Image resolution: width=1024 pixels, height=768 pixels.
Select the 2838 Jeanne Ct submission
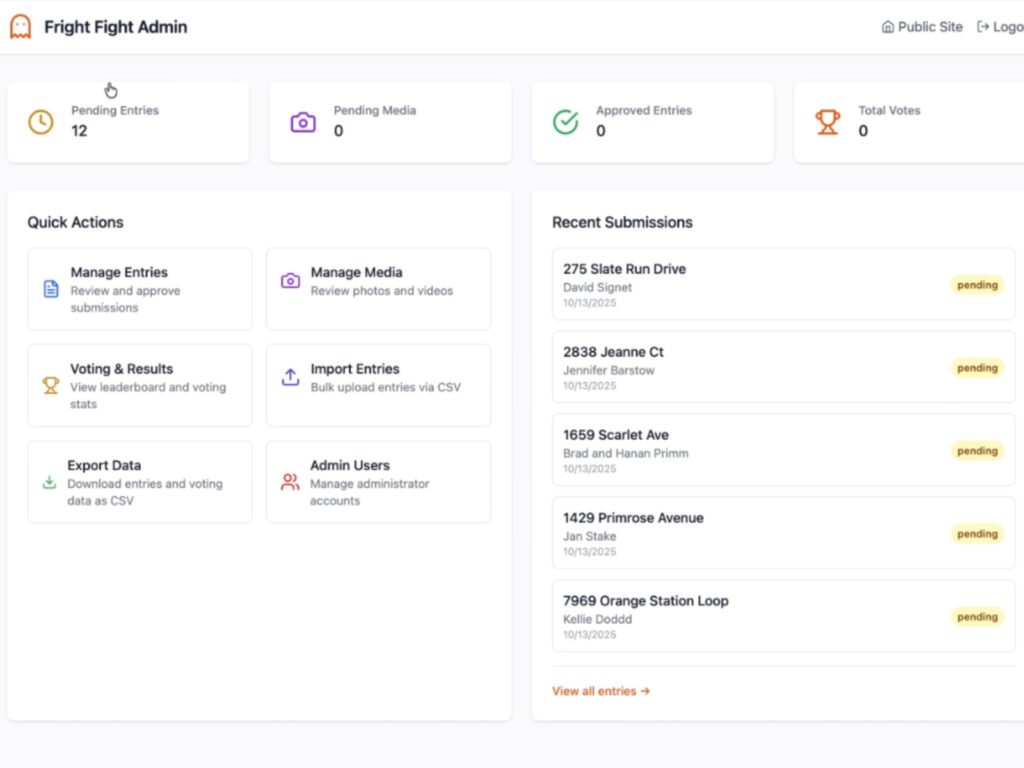(783, 367)
